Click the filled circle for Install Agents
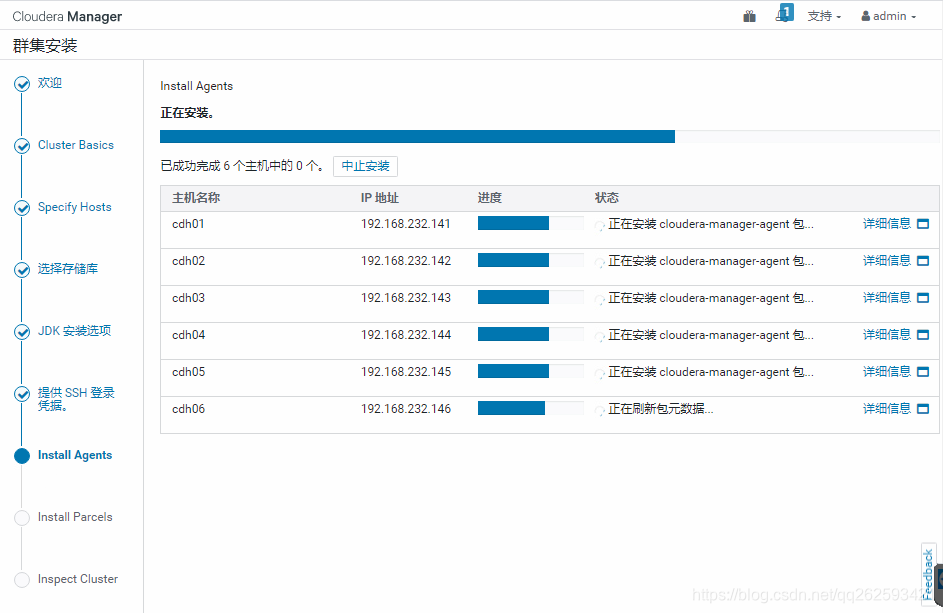Viewport: 943px width, 613px height. (22, 456)
